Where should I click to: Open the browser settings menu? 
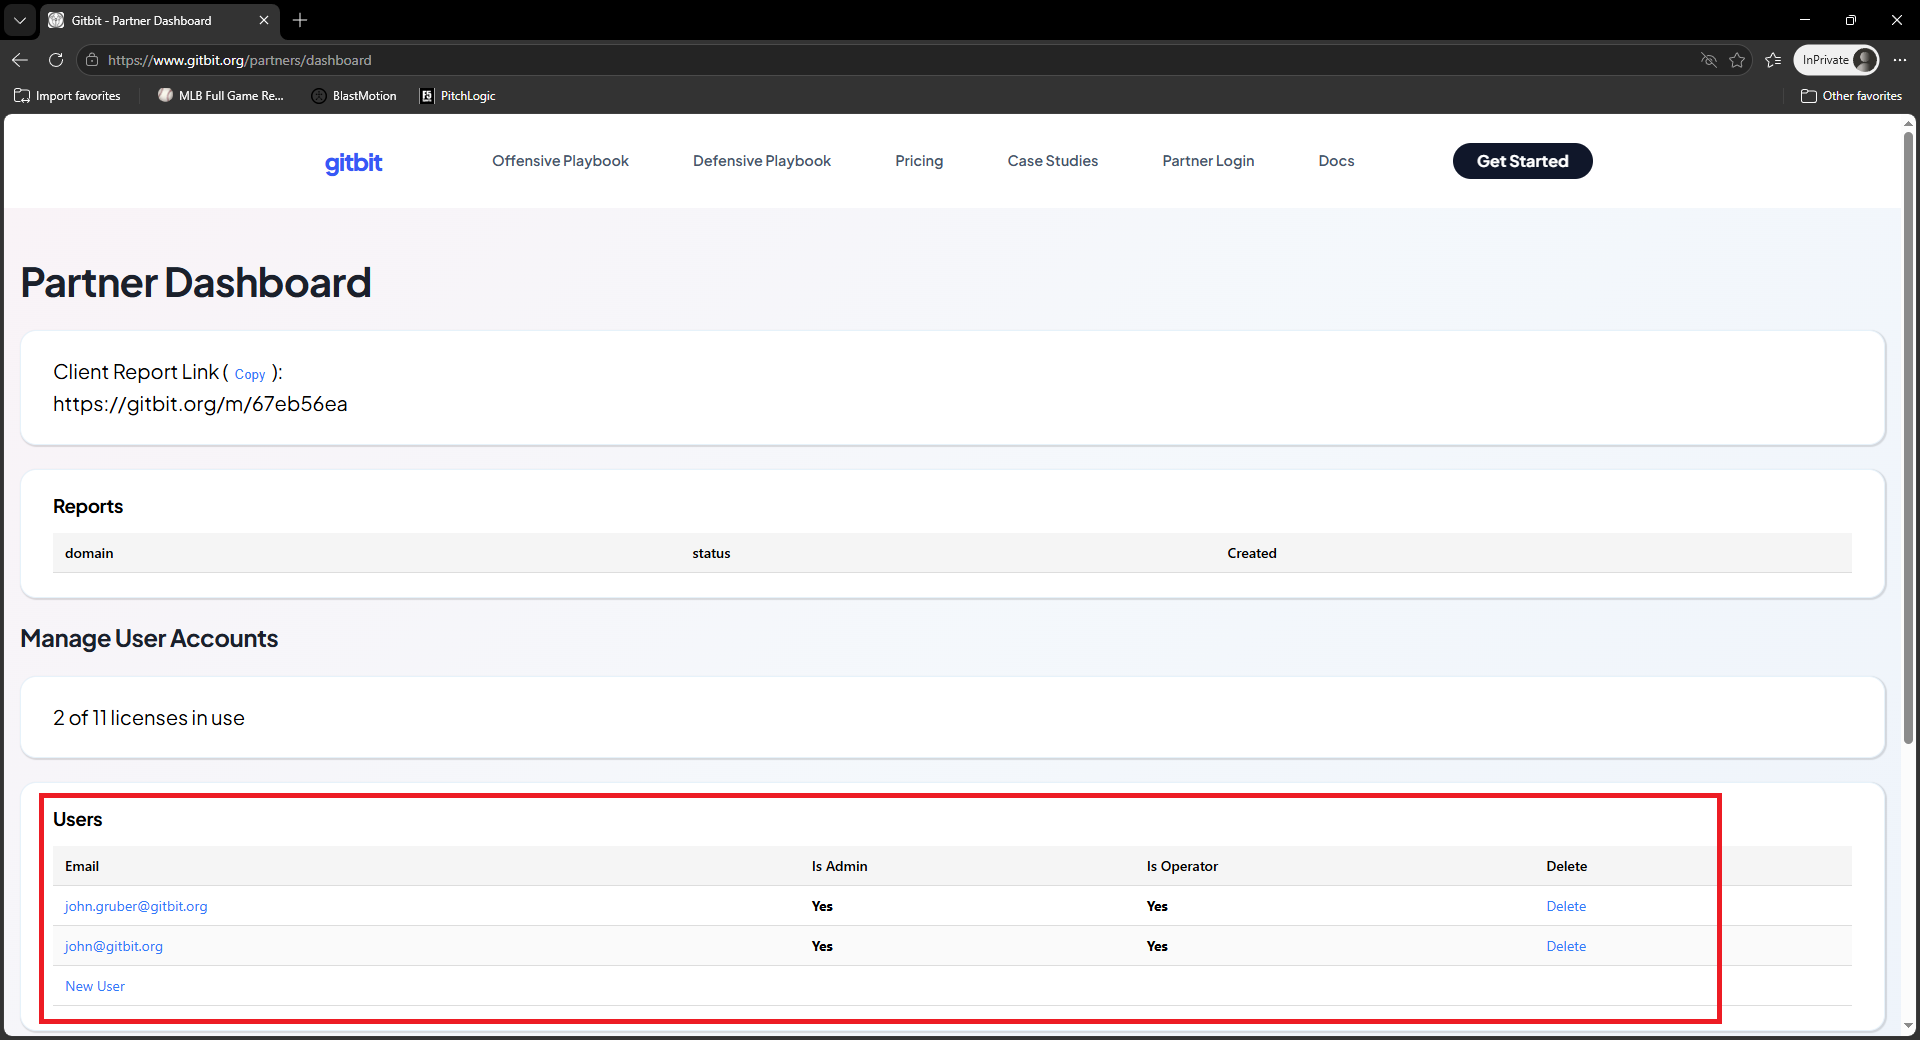1902,60
